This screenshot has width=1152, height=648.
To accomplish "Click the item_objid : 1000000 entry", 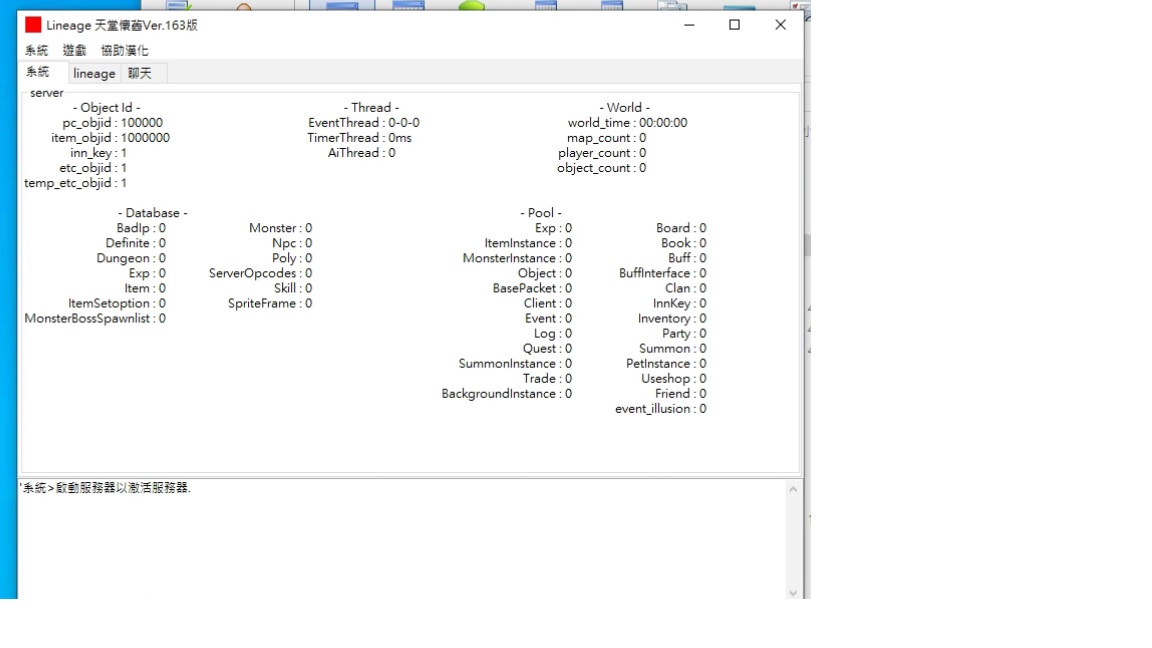I will coord(110,138).
